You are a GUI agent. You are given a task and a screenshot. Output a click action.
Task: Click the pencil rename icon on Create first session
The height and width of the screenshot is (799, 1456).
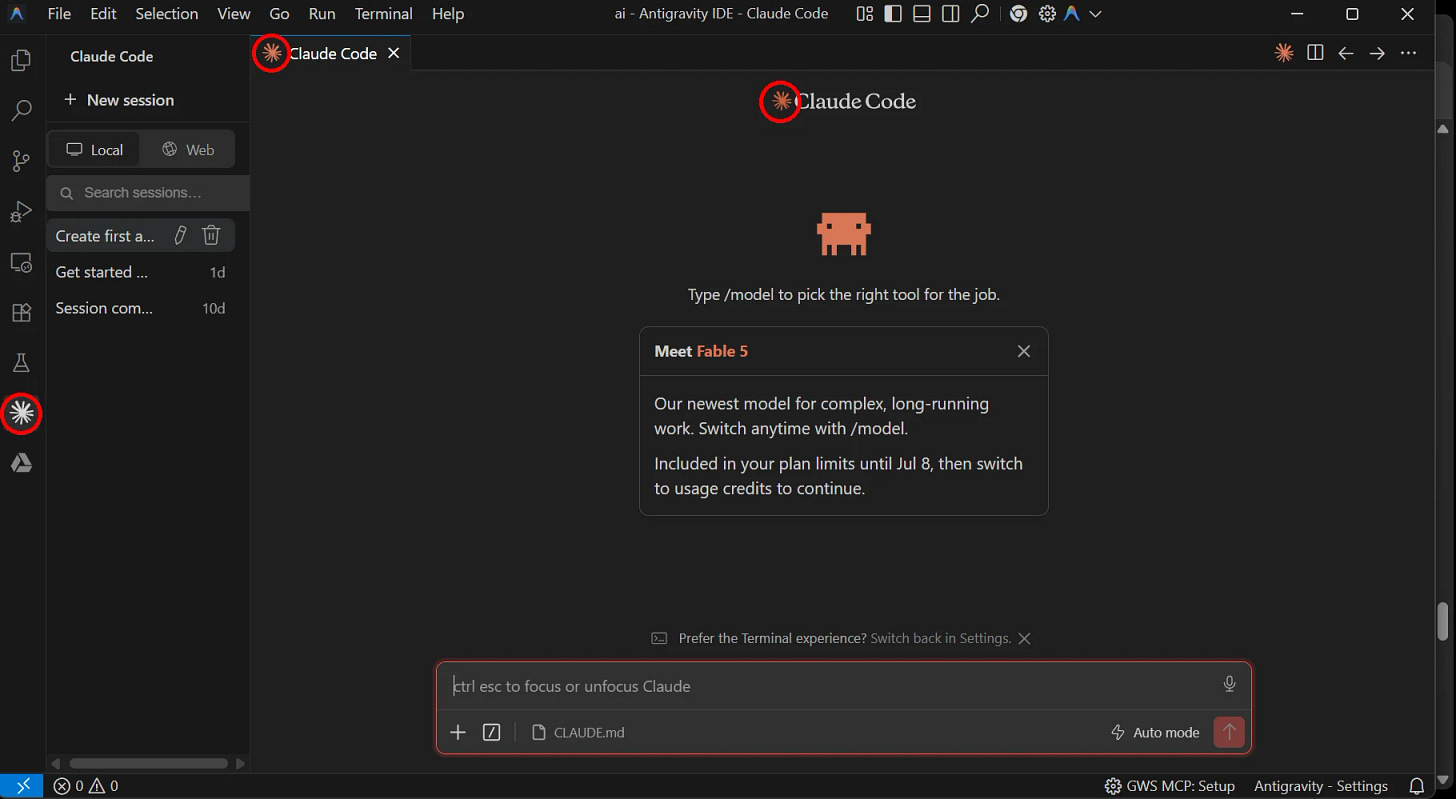coord(180,235)
